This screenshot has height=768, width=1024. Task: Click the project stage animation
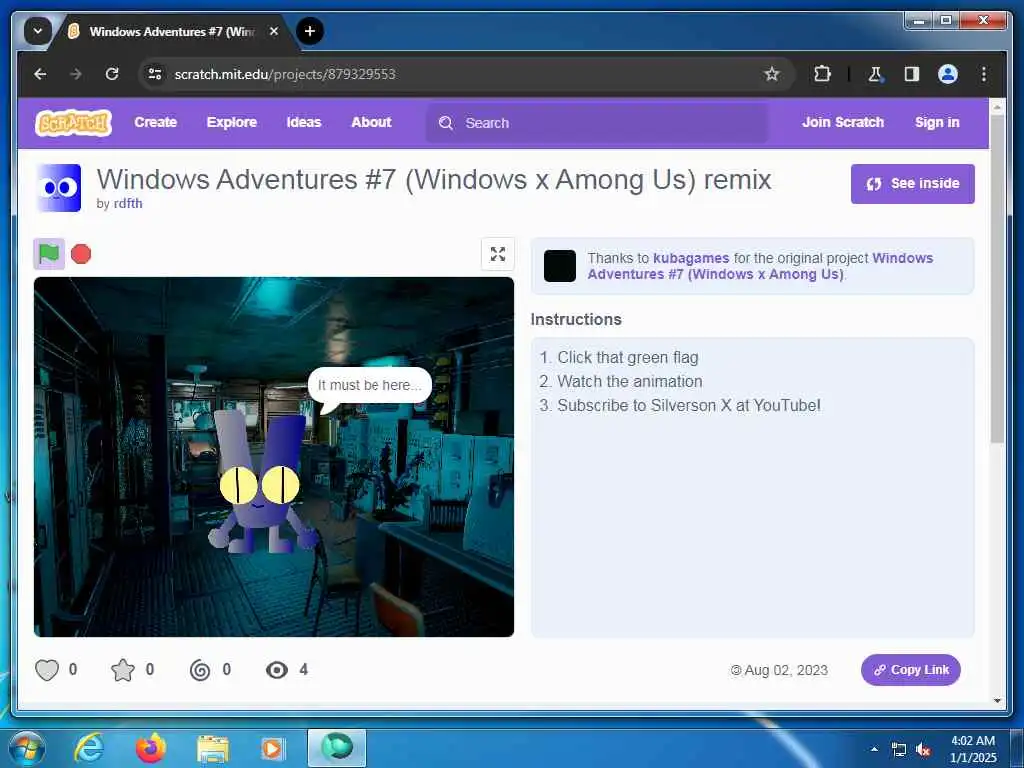tap(274, 456)
